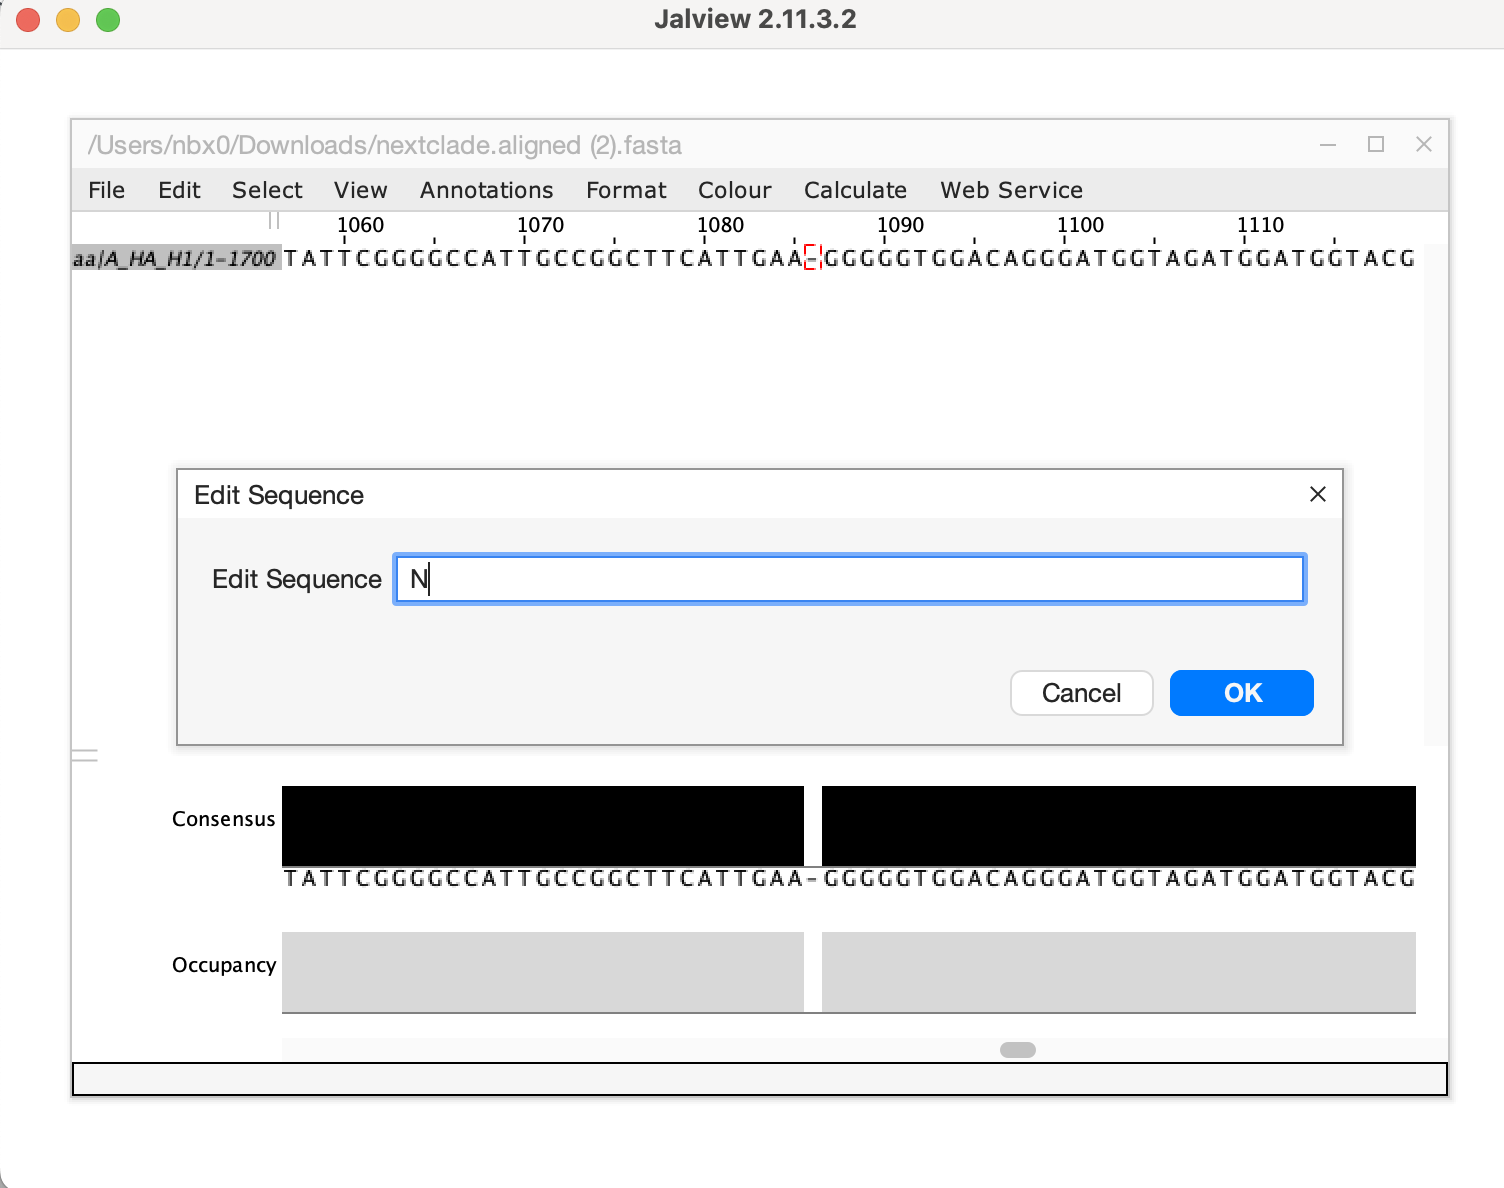Click the macOS yellow minimize button
This screenshot has height=1188, width=1504.
point(68,20)
